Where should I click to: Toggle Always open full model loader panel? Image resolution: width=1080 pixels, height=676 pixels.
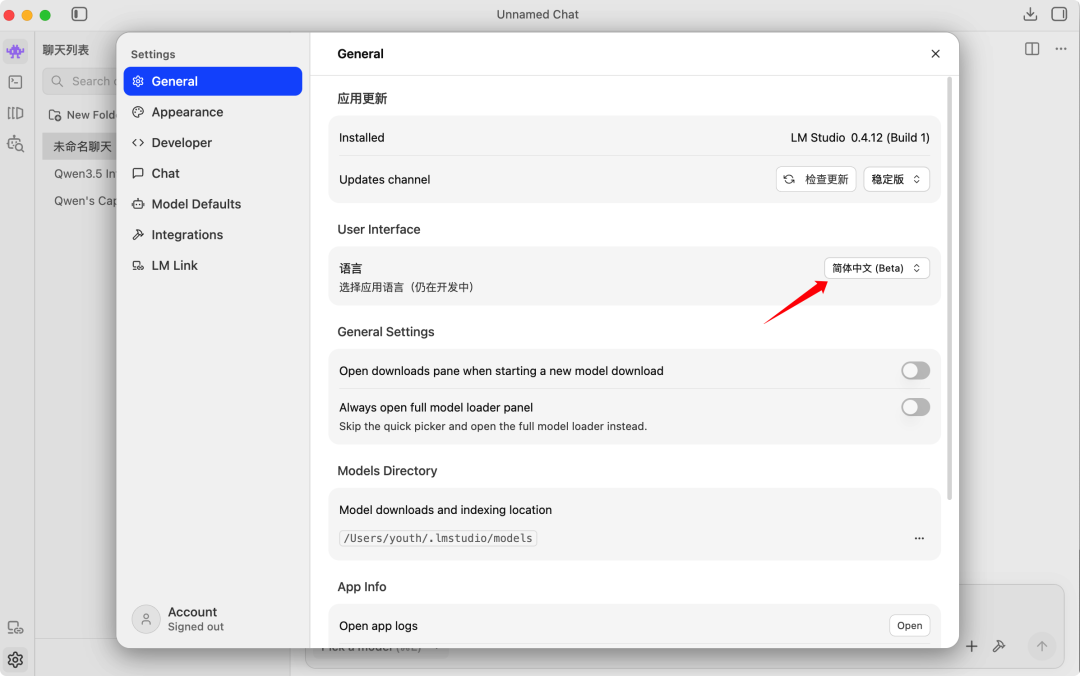(915, 407)
